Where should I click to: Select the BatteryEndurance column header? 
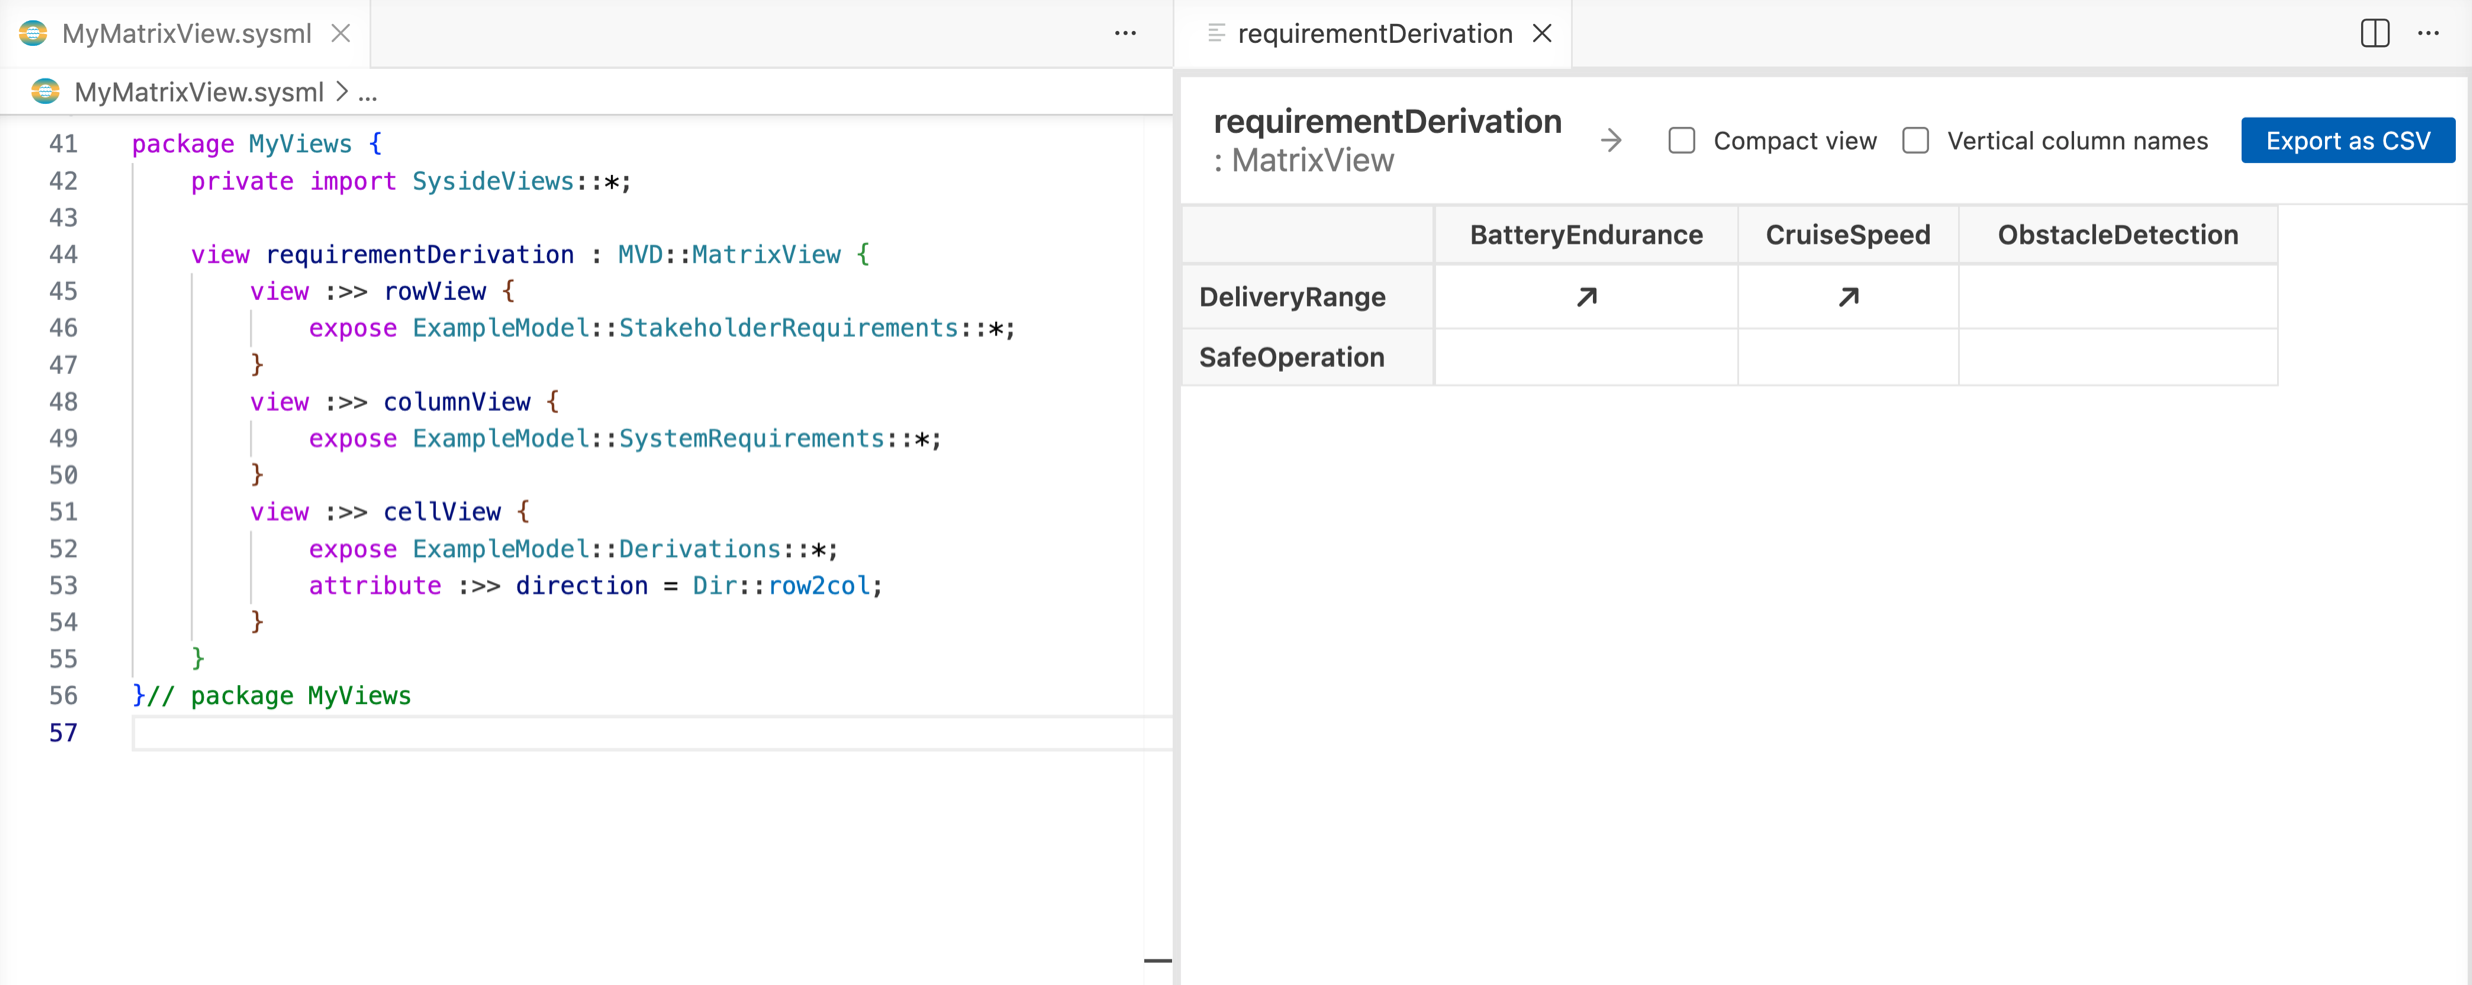(x=1586, y=235)
